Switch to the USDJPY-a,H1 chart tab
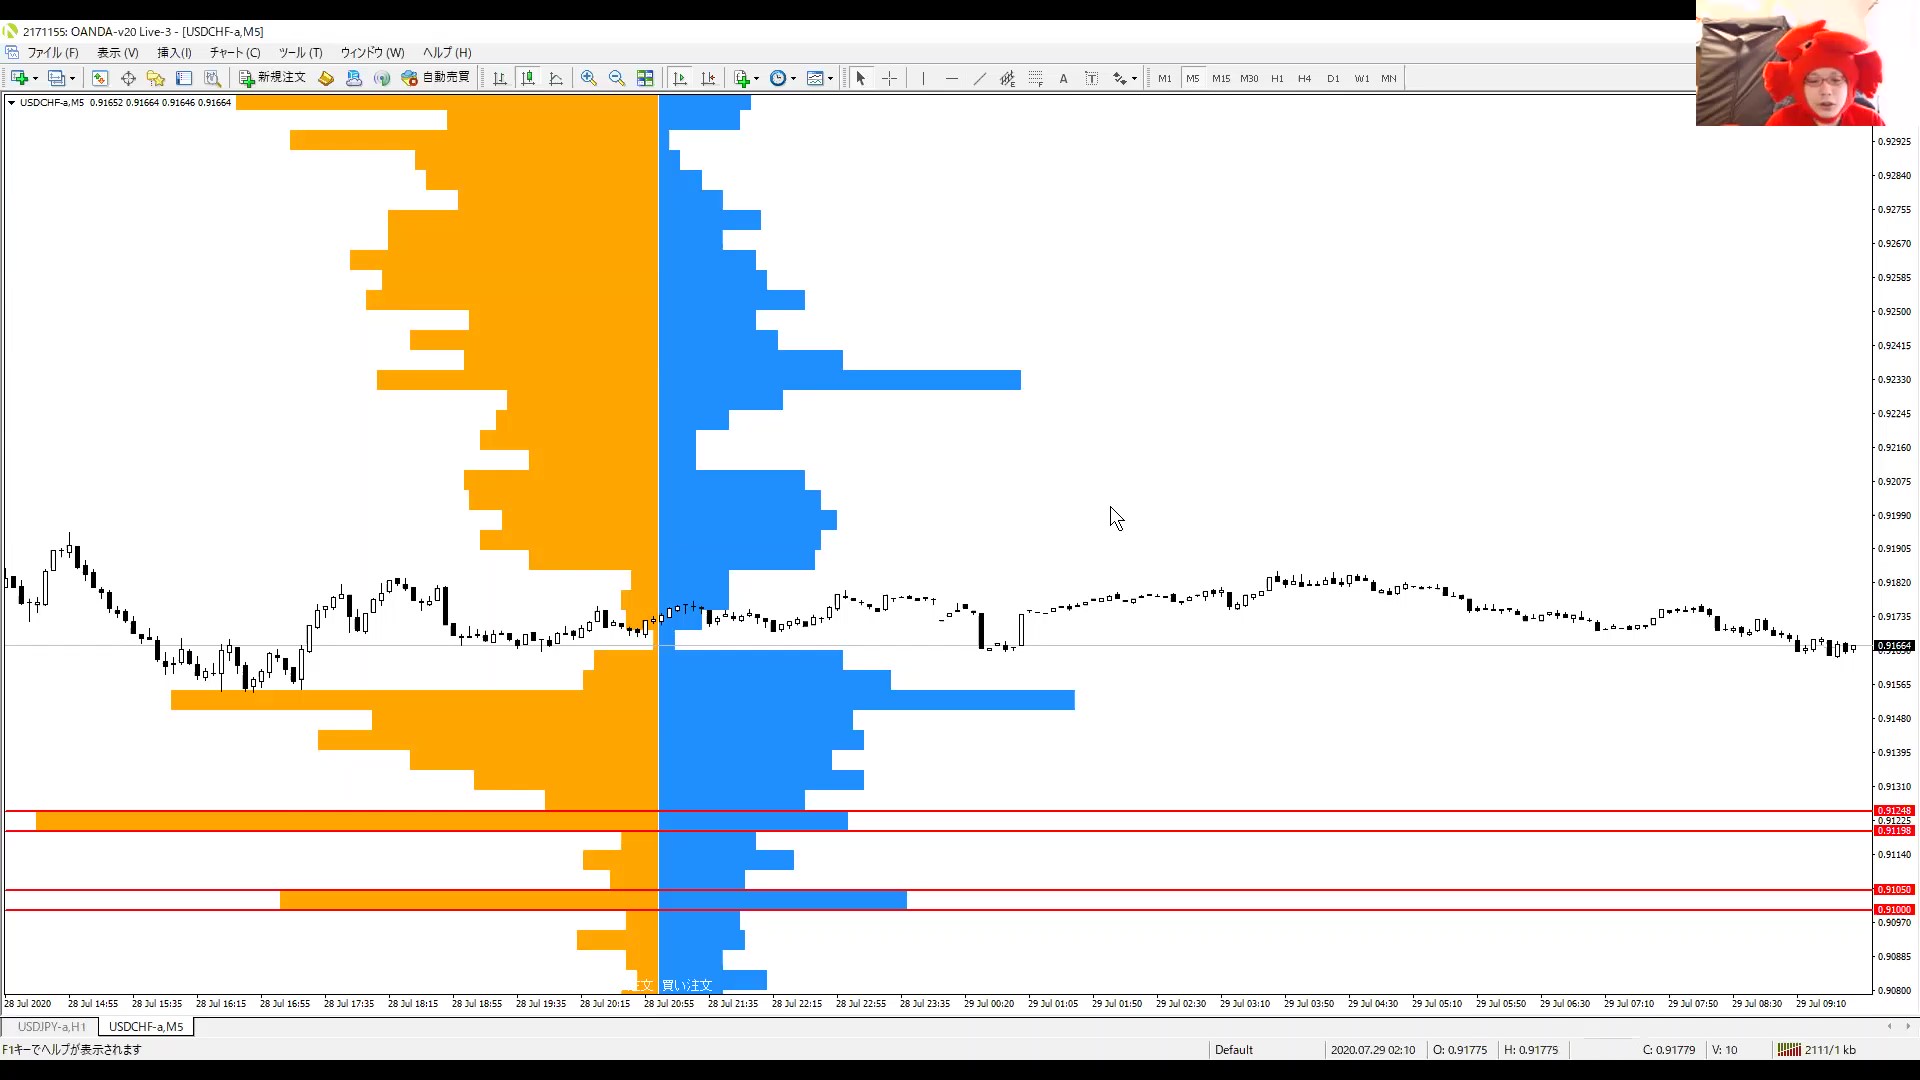The width and height of the screenshot is (1920, 1080). point(51,1027)
